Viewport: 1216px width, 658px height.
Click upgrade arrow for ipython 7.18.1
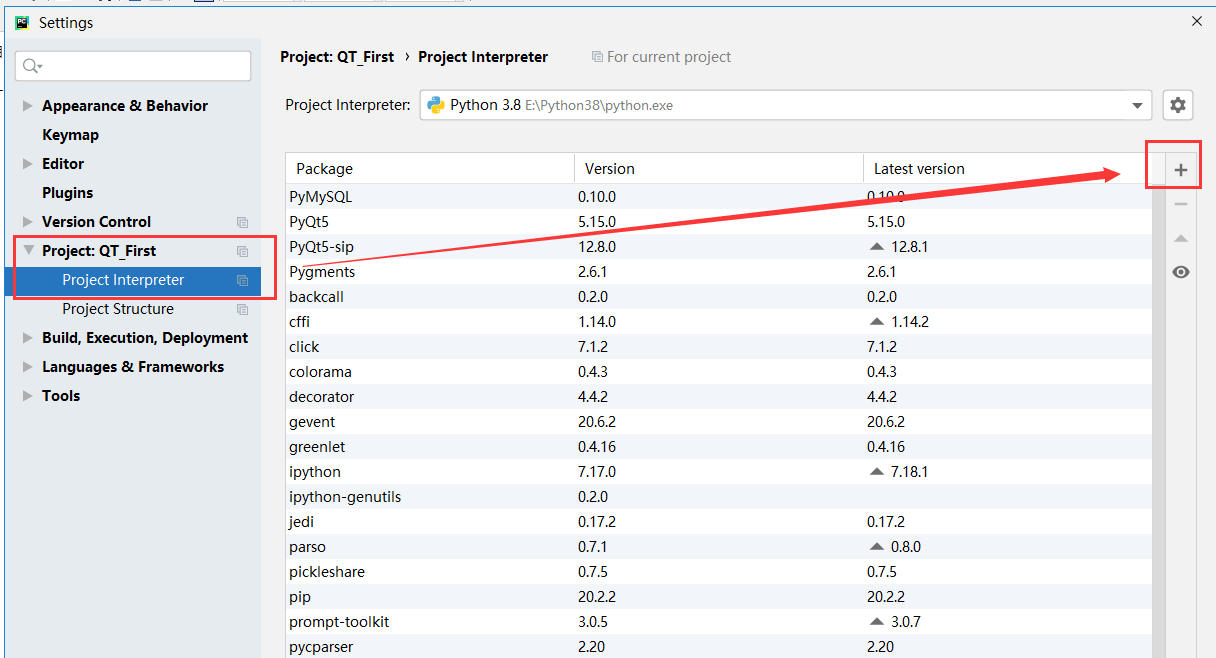pyautogui.click(x=877, y=472)
